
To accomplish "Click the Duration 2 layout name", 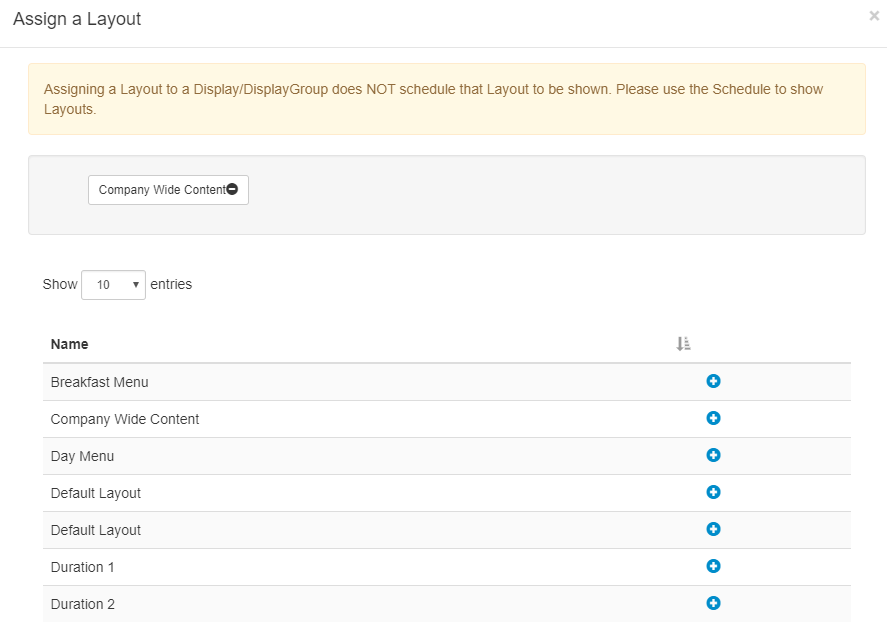I will coord(82,604).
